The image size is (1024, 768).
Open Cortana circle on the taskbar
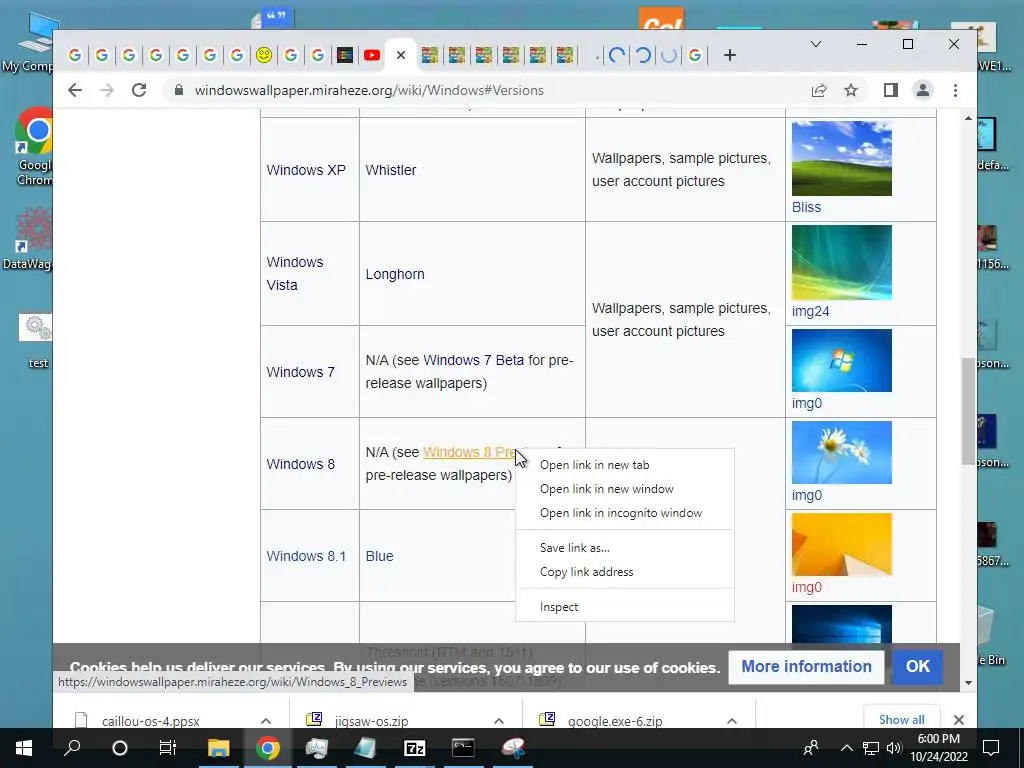[x=120, y=748]
